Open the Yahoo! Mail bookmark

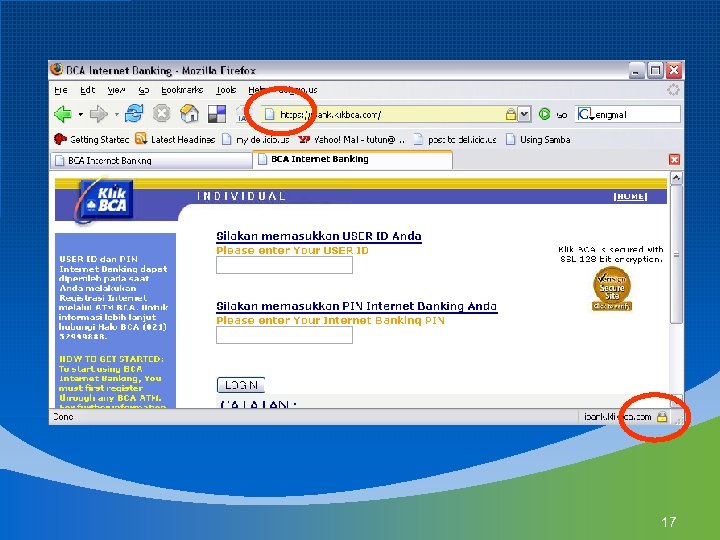tap(351, 139)
